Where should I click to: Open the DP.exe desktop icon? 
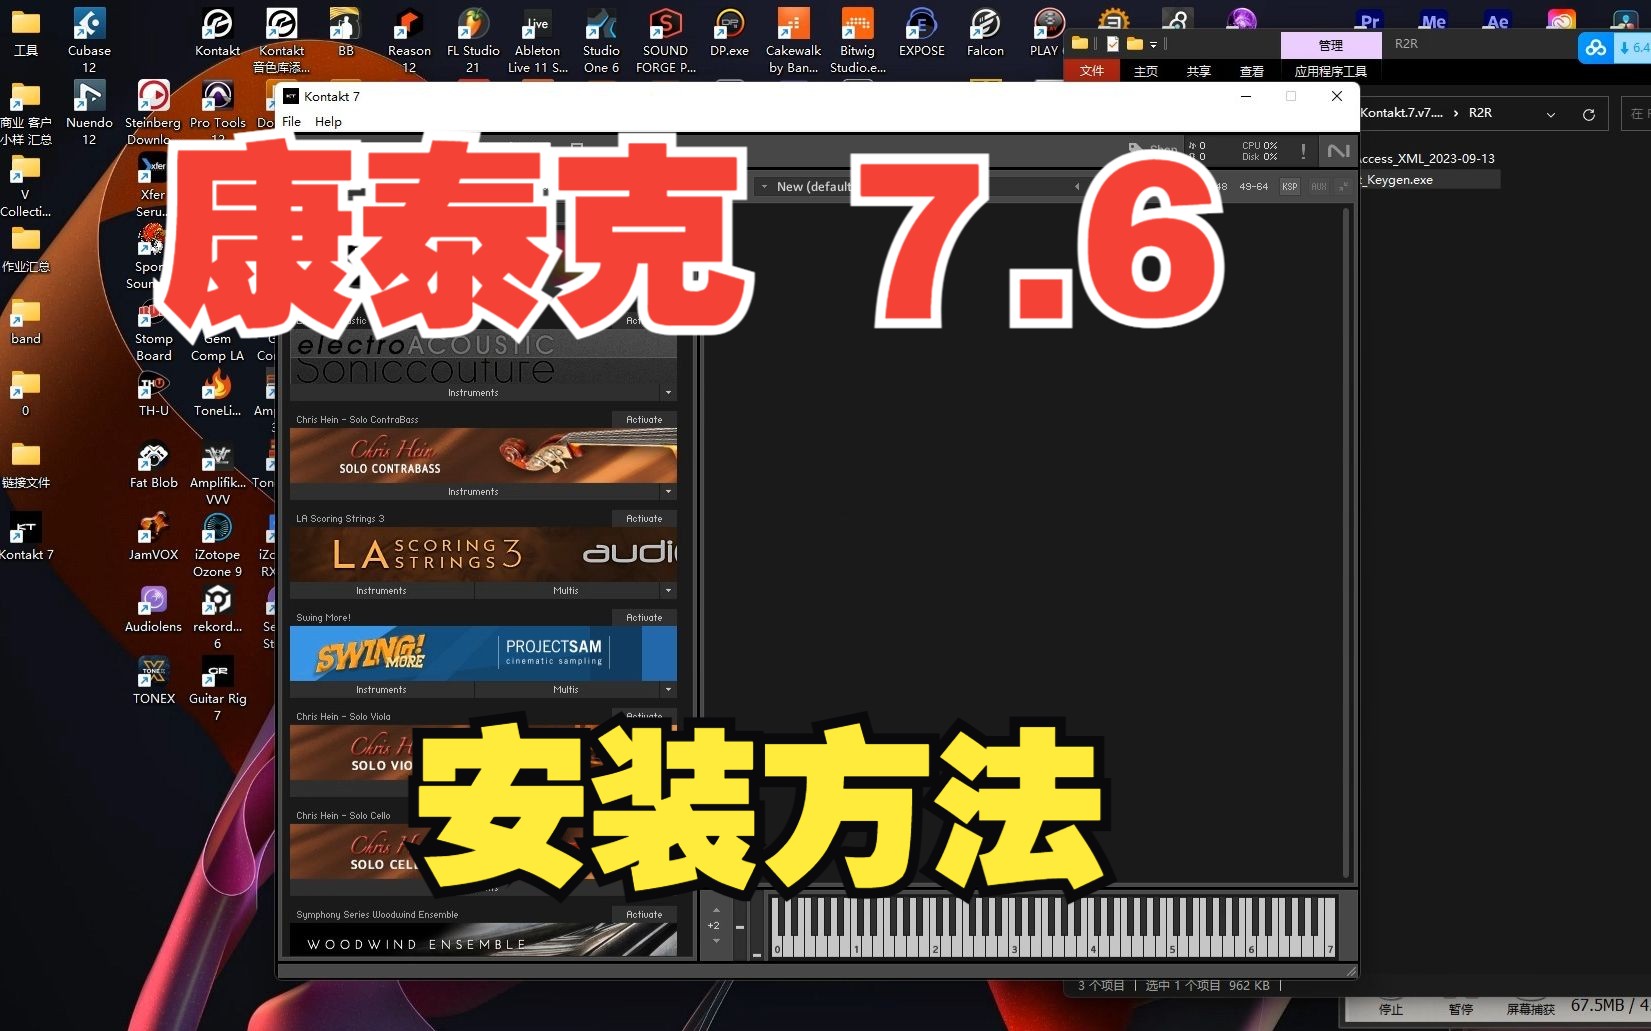pos(729,34)
